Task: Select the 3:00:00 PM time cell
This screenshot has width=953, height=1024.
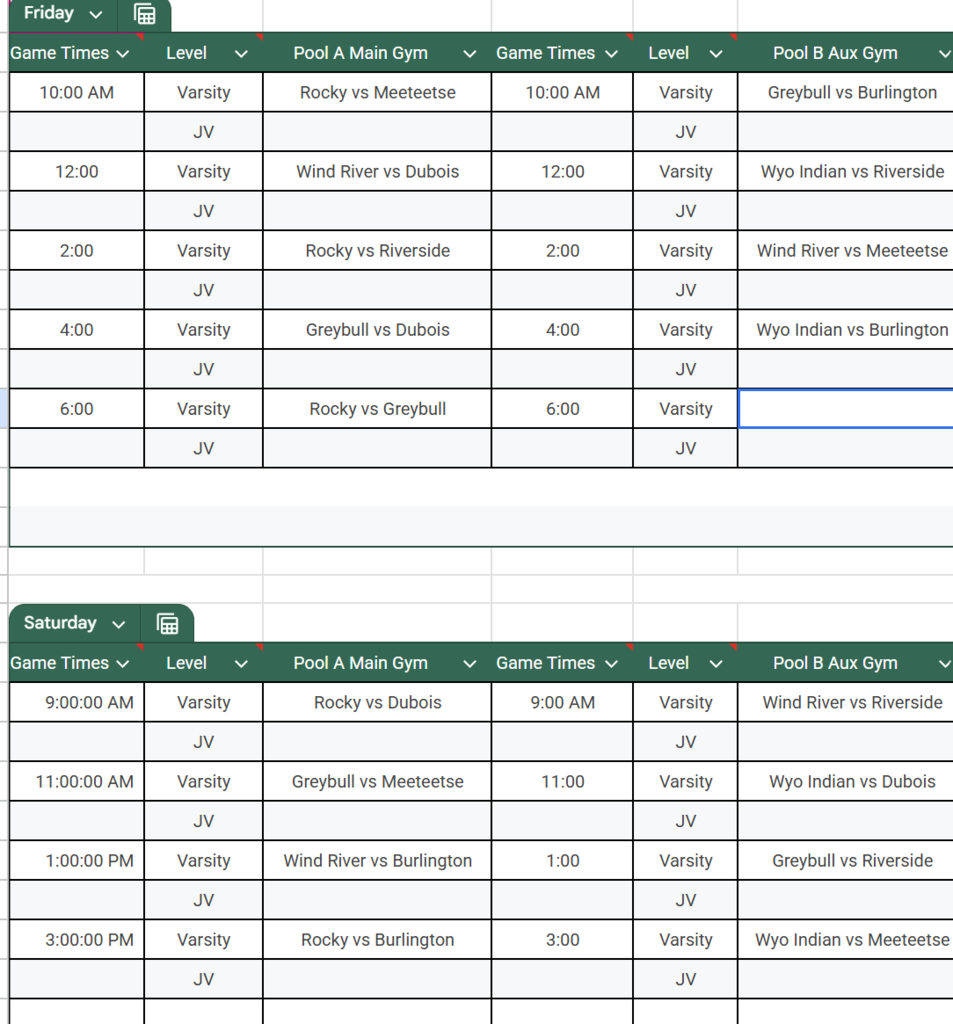Action: (76, 939)
